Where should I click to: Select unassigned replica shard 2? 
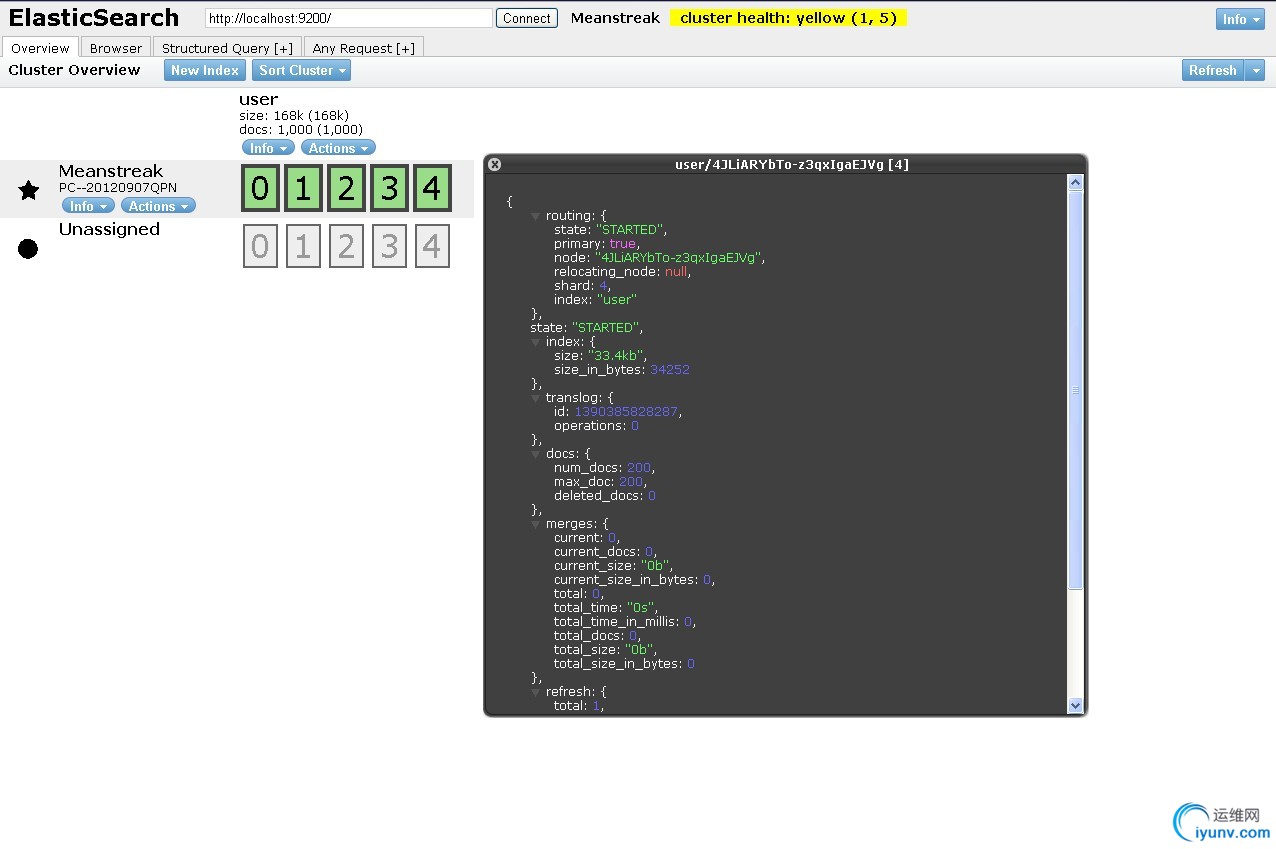coord(346,246)
